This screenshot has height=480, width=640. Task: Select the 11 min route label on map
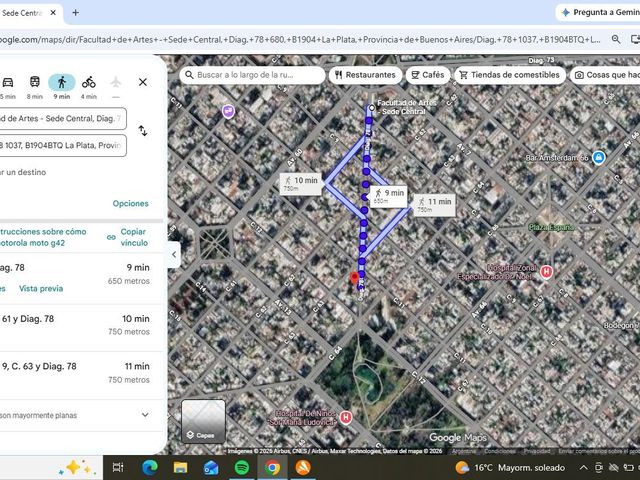434,205
